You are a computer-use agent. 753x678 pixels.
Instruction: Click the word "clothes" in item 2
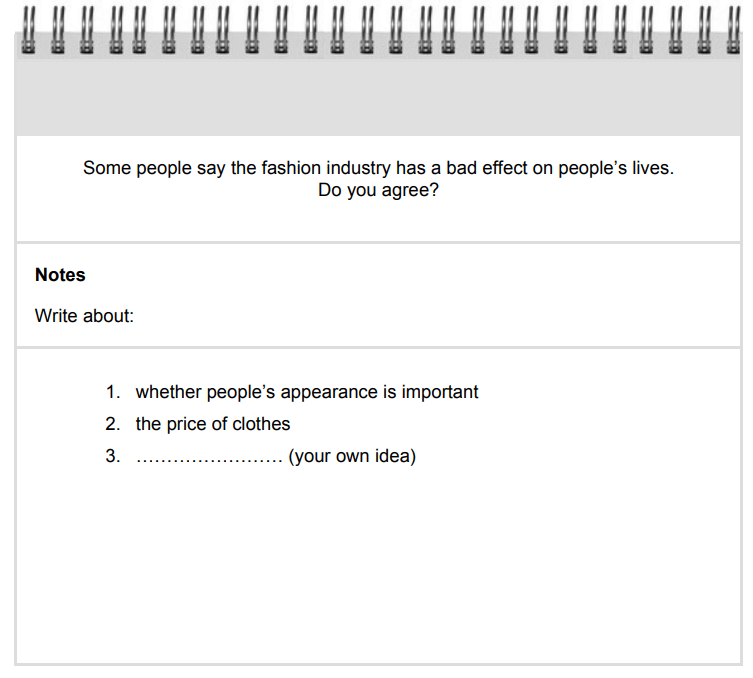(x=261, y=424)
